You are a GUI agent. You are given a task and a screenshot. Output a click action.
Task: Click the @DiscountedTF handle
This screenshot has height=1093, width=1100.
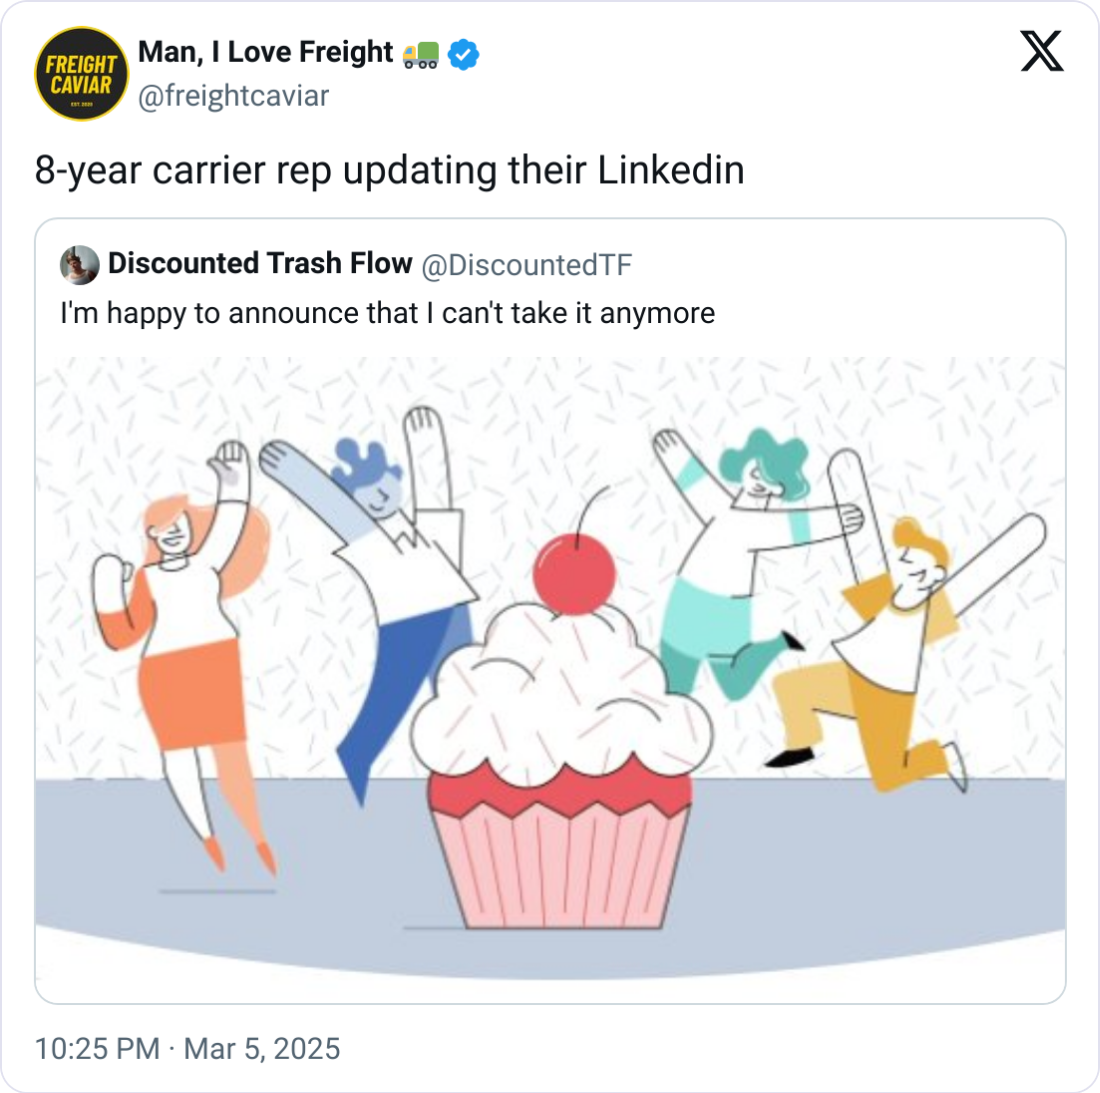(527, 265)
